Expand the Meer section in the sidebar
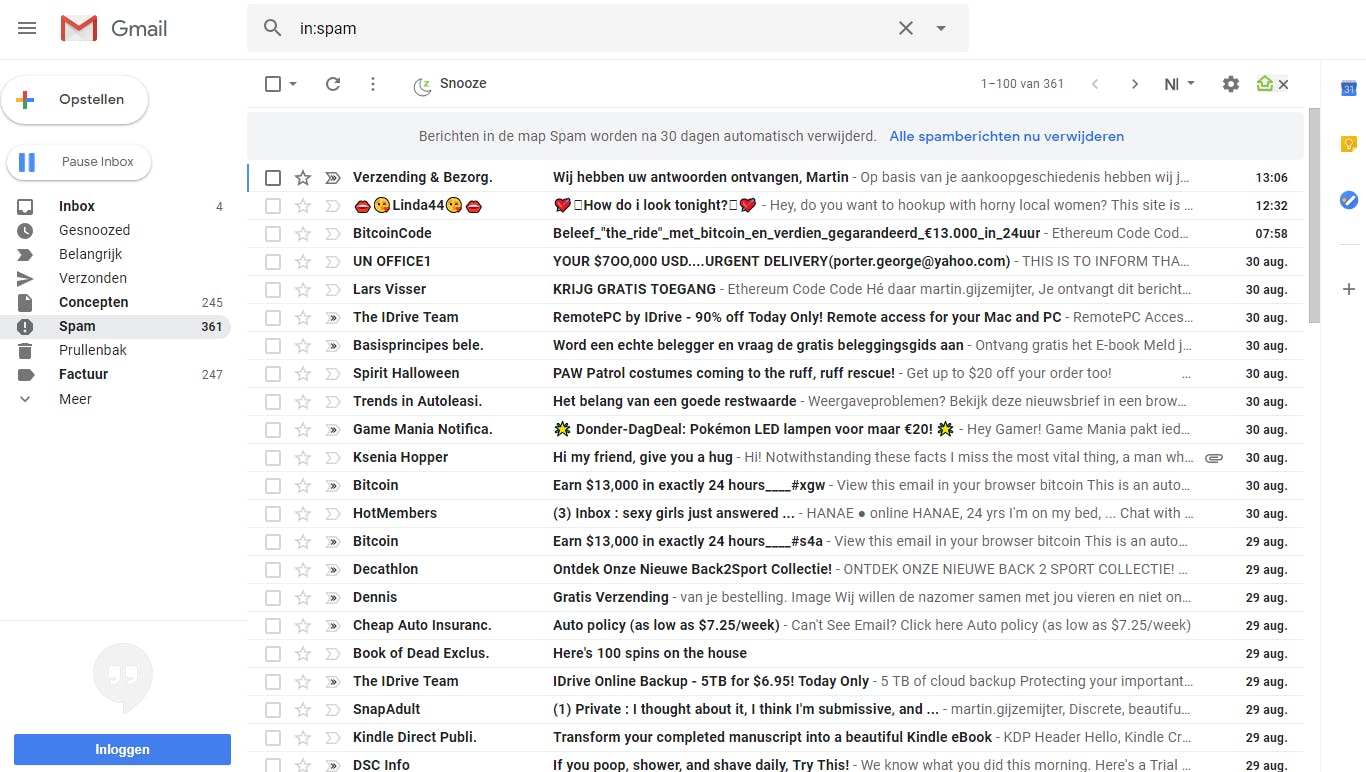 [74, 398]
